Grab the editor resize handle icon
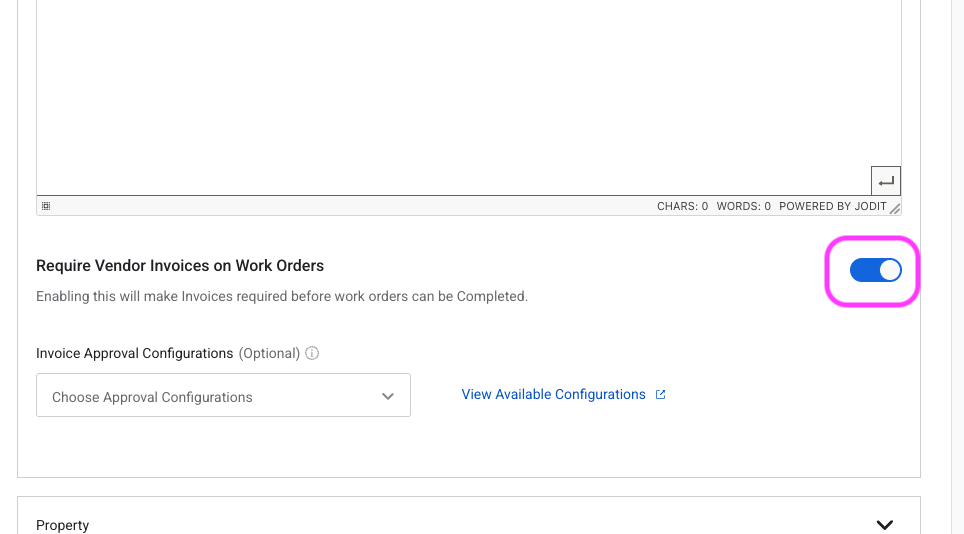 click(x=895, y=208)
